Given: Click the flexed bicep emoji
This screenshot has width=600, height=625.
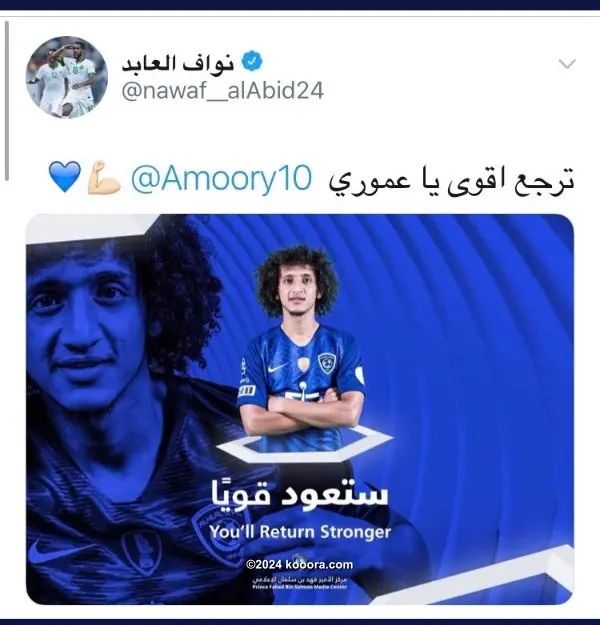Looking at the screenshot, I should point(104,177).
